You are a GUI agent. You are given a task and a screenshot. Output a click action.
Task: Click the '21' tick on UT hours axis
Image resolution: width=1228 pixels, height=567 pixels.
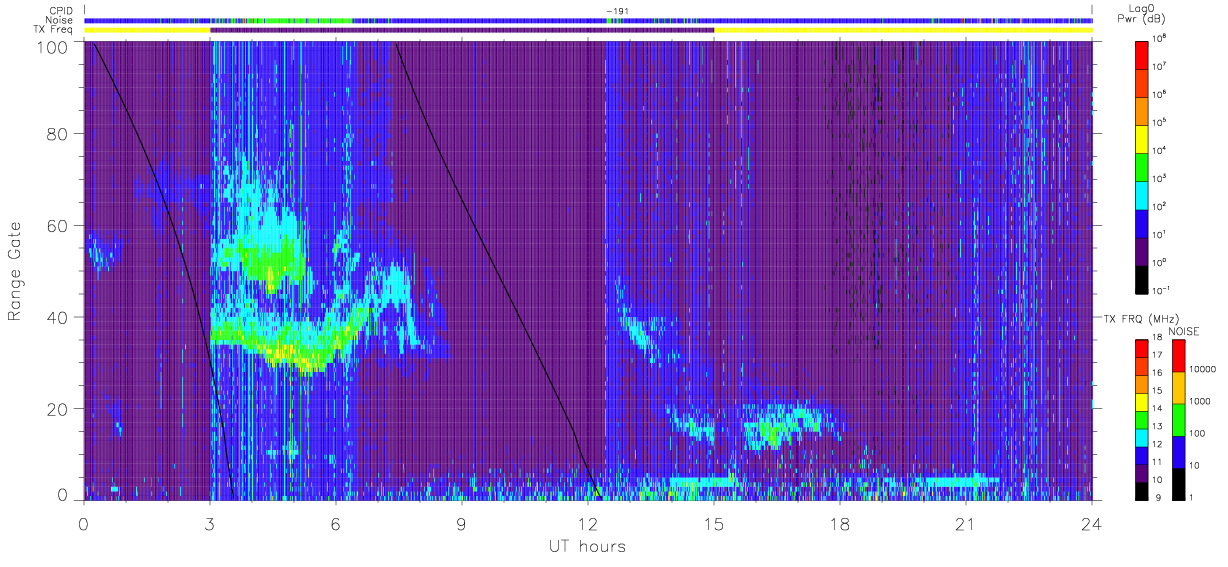pyautogui.click(x=966, y=524)
